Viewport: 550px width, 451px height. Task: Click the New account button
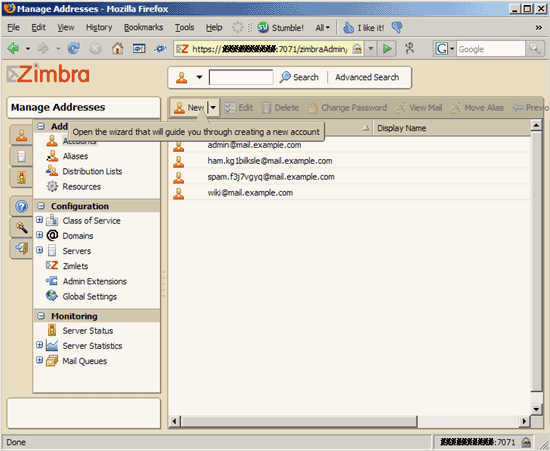click(x=189, y=107)
